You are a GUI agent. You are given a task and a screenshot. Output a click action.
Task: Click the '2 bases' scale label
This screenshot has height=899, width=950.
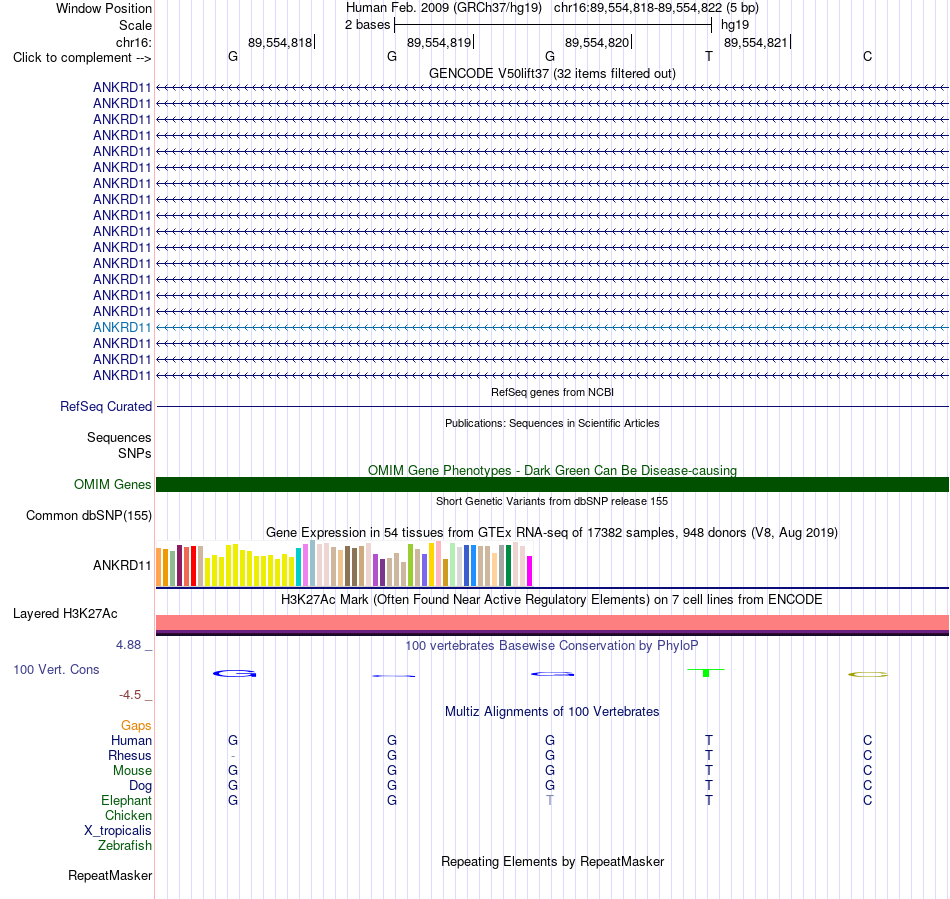pyautogui.click(x=367, y=25)
